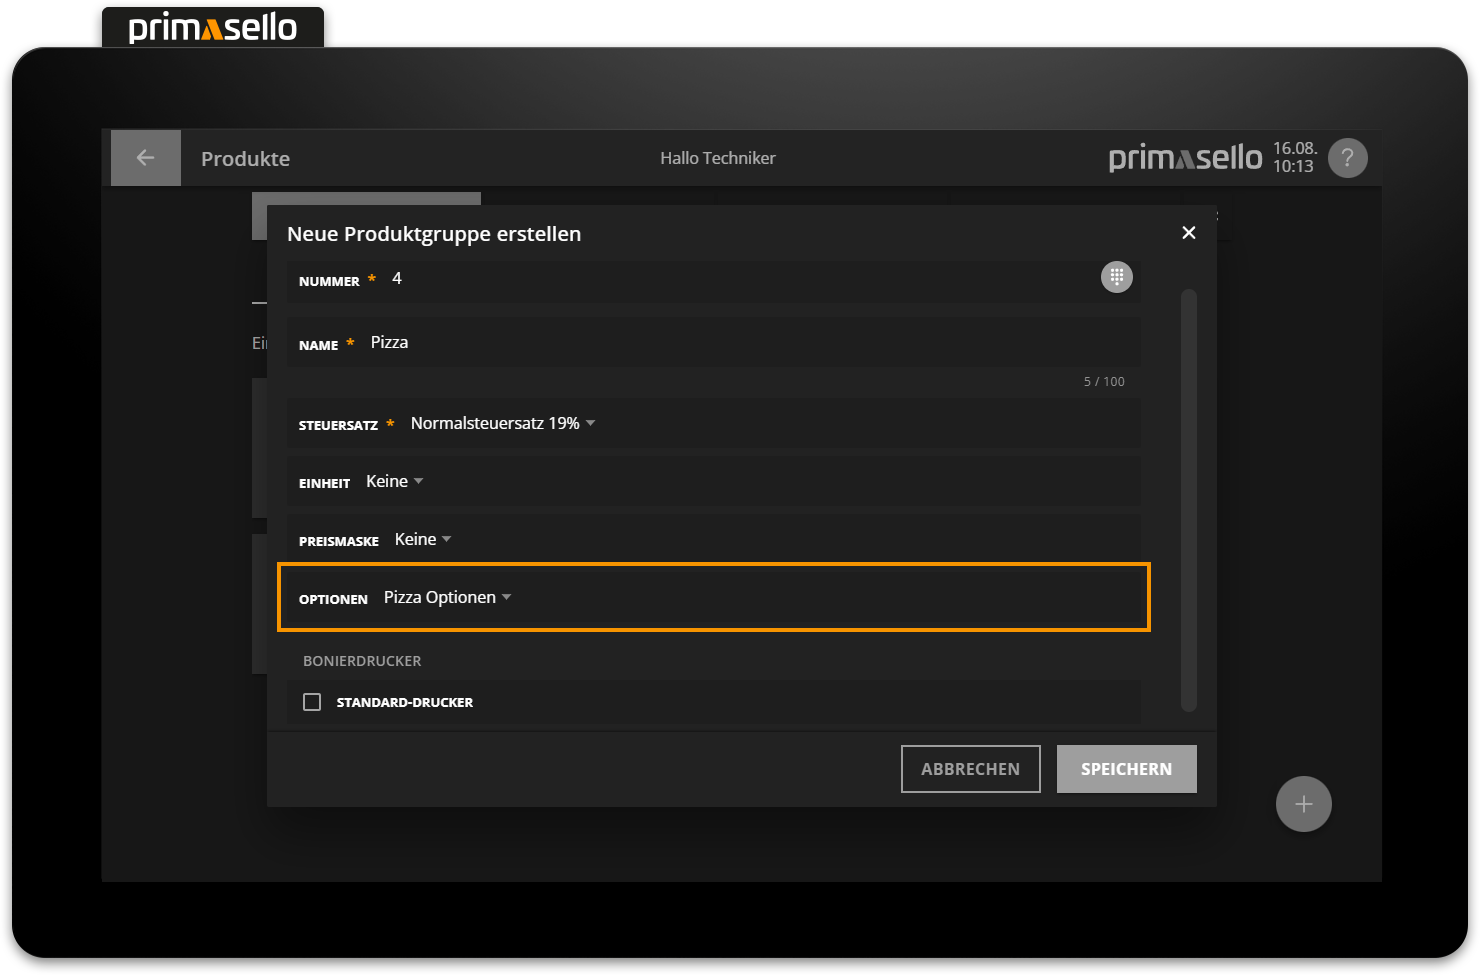
Task: Click the plus button to add a new item
Action: (1303, 803)
